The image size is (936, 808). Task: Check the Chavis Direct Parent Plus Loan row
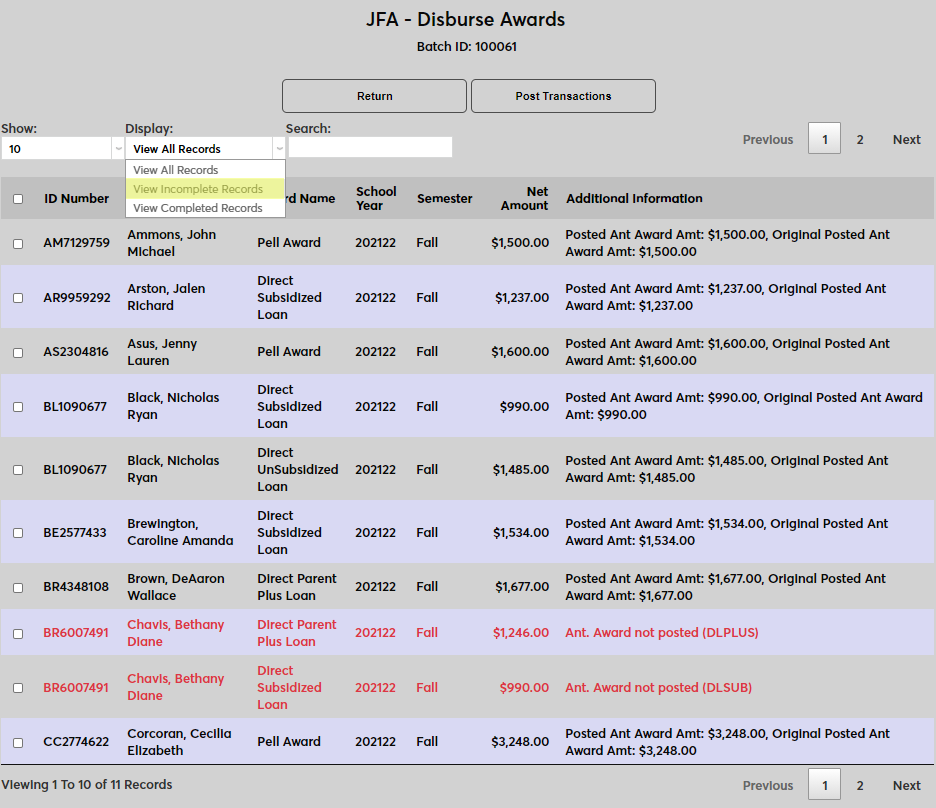point(18,633)
